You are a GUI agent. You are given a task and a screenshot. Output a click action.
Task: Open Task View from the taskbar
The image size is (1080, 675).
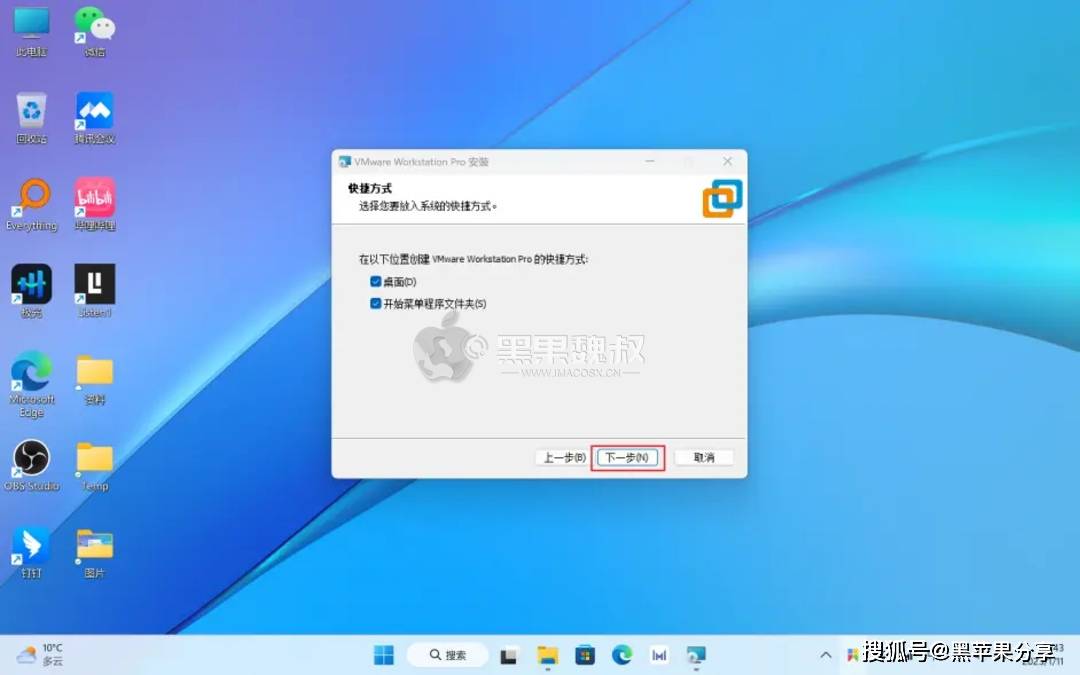tap(509, 655)
